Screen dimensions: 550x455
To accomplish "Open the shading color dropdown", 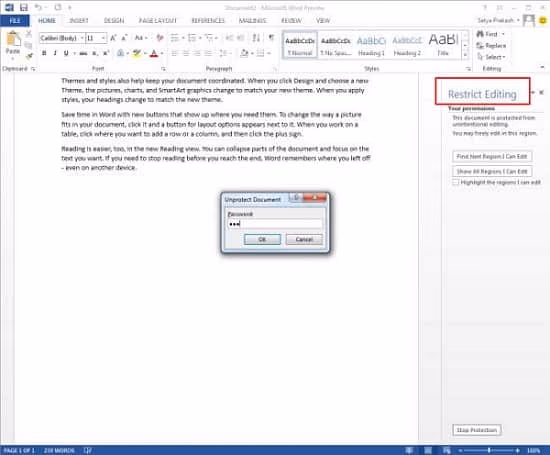I will 252,53.
